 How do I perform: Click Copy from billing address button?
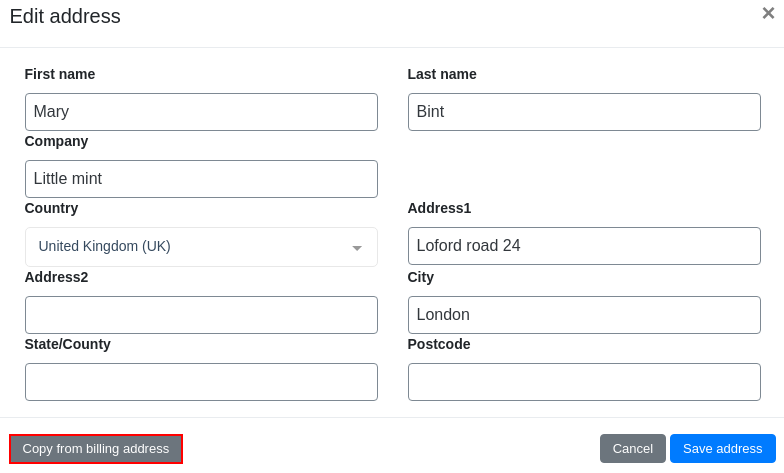pyautogui.click(x=96, y=448)
